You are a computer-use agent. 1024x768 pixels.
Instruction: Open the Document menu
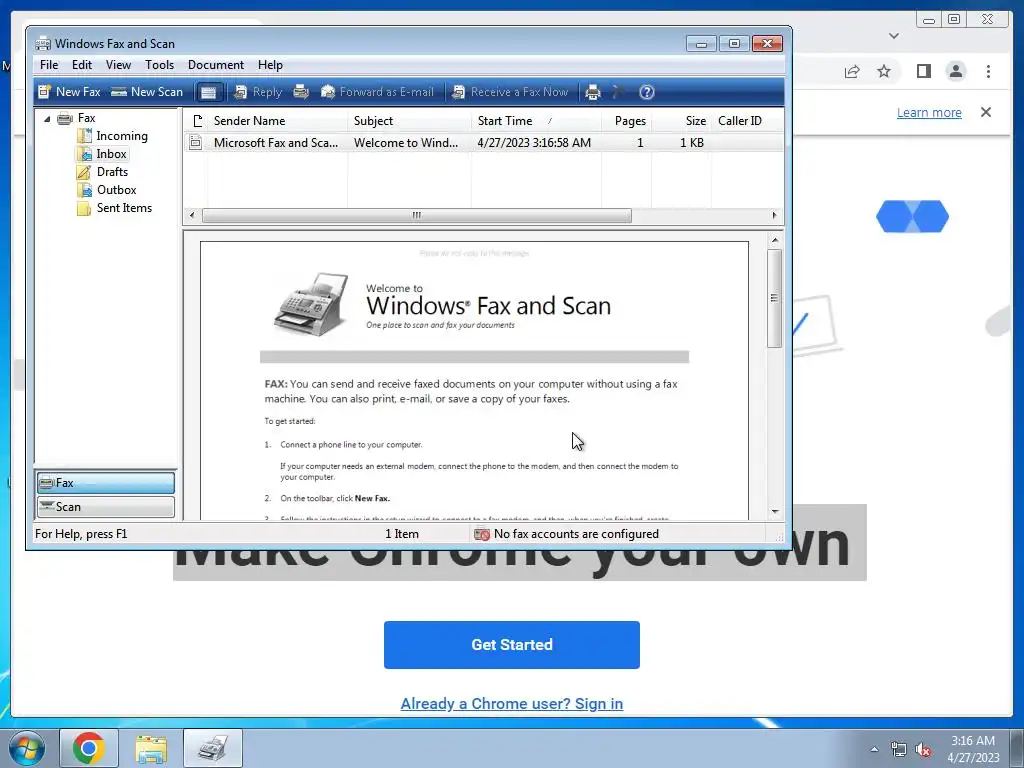coord(216,65)
